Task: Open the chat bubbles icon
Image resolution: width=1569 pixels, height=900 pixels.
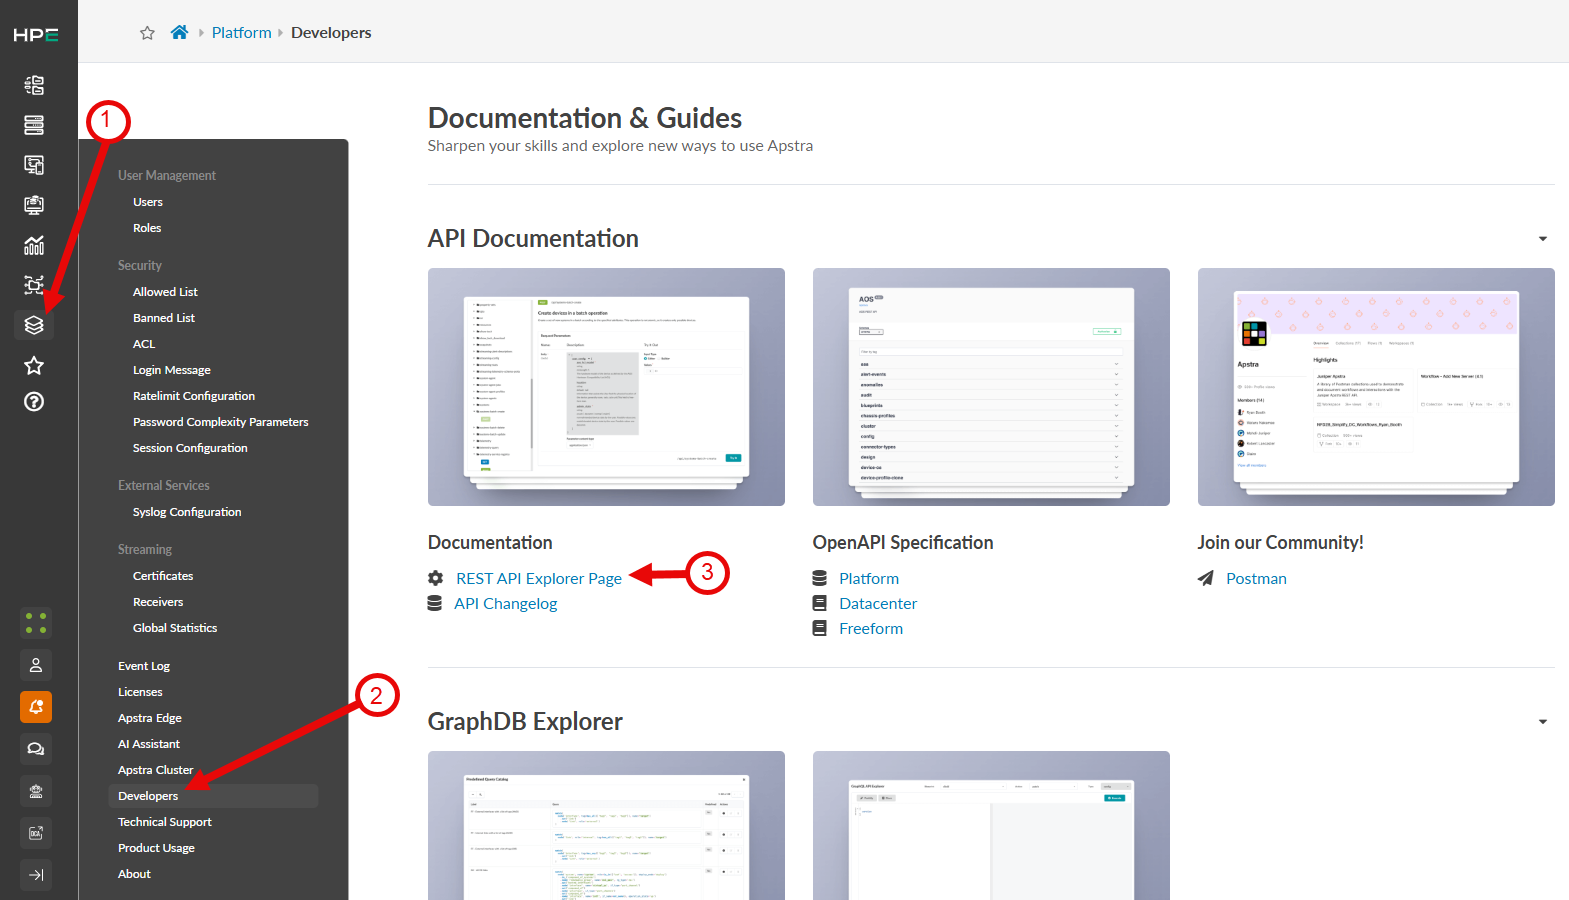Action: pos(36,749)
